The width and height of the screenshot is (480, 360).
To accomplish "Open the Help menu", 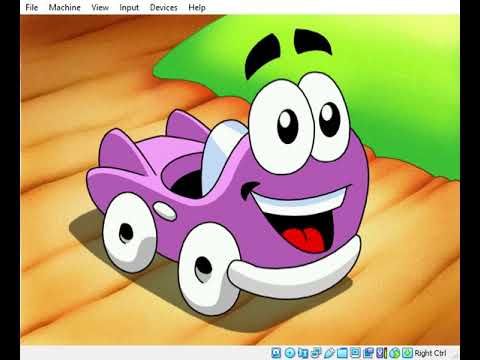I will 197,7.
